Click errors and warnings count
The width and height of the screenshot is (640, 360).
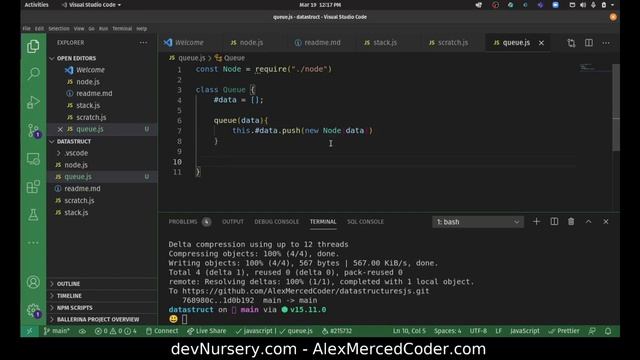click(116, 331)
